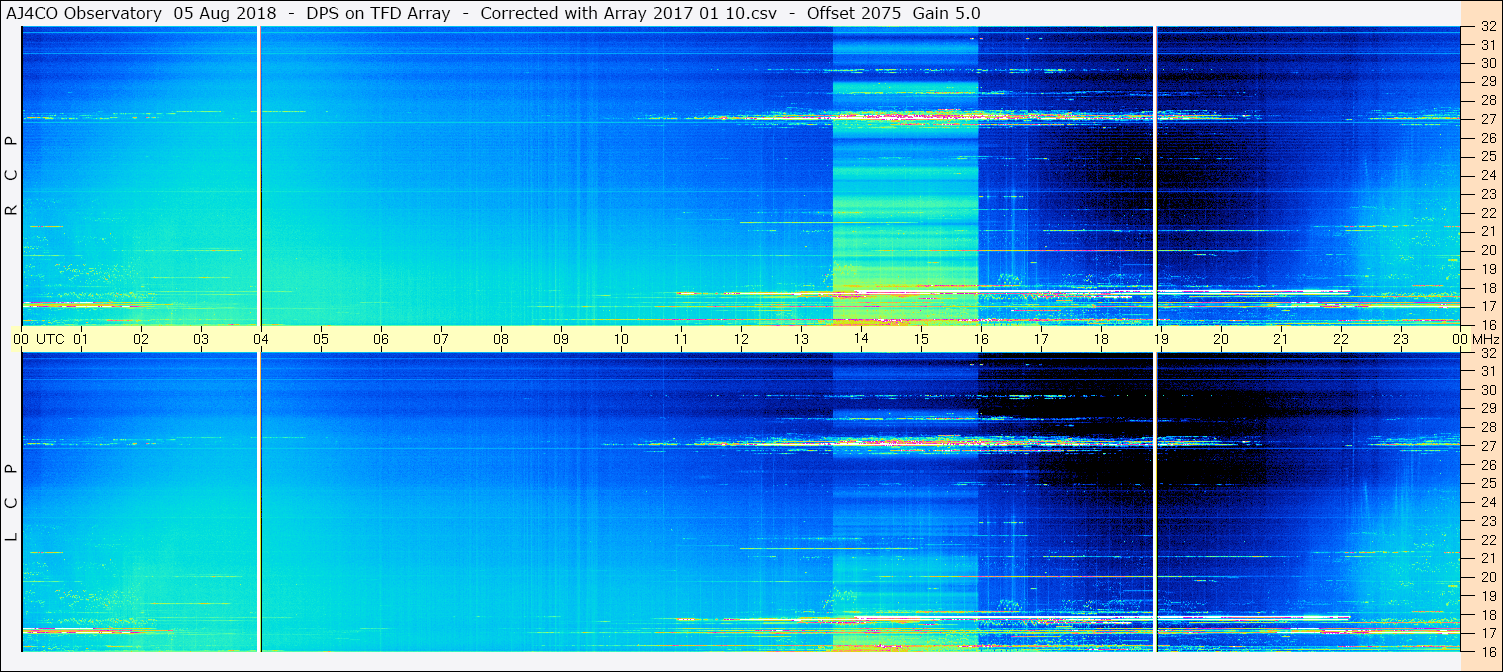Select hour 22 on the UTC time axis
The width and height of the screenshot is (1503, 672).
pos(1341,339)
